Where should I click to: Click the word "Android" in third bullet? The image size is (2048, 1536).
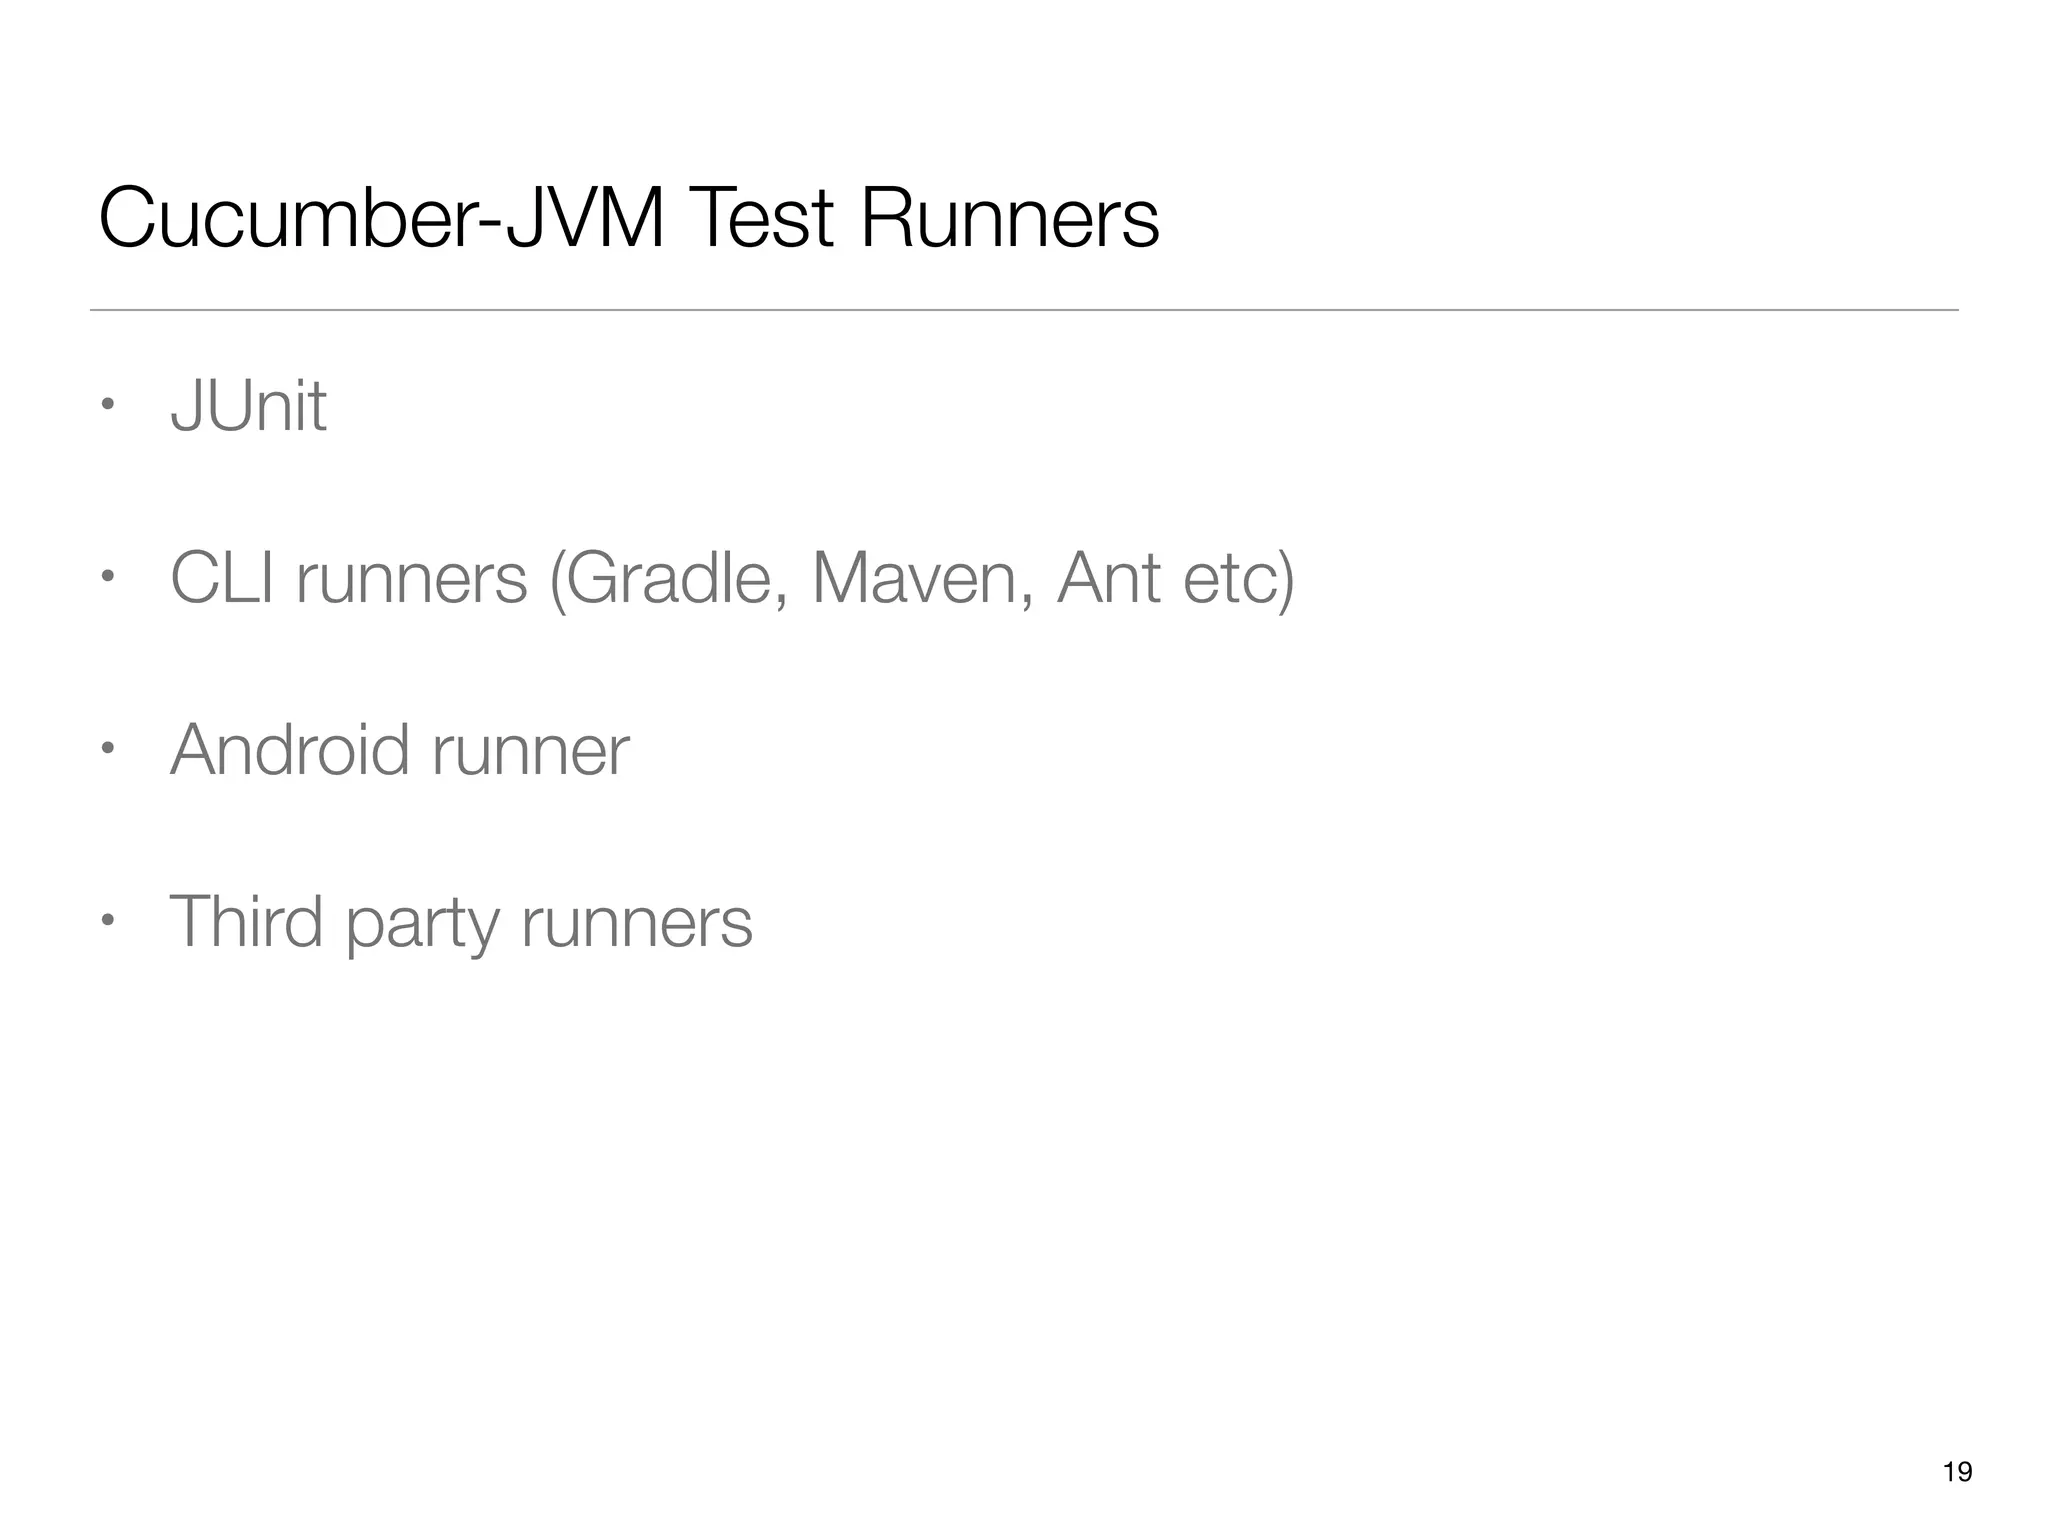pos(290,750)
